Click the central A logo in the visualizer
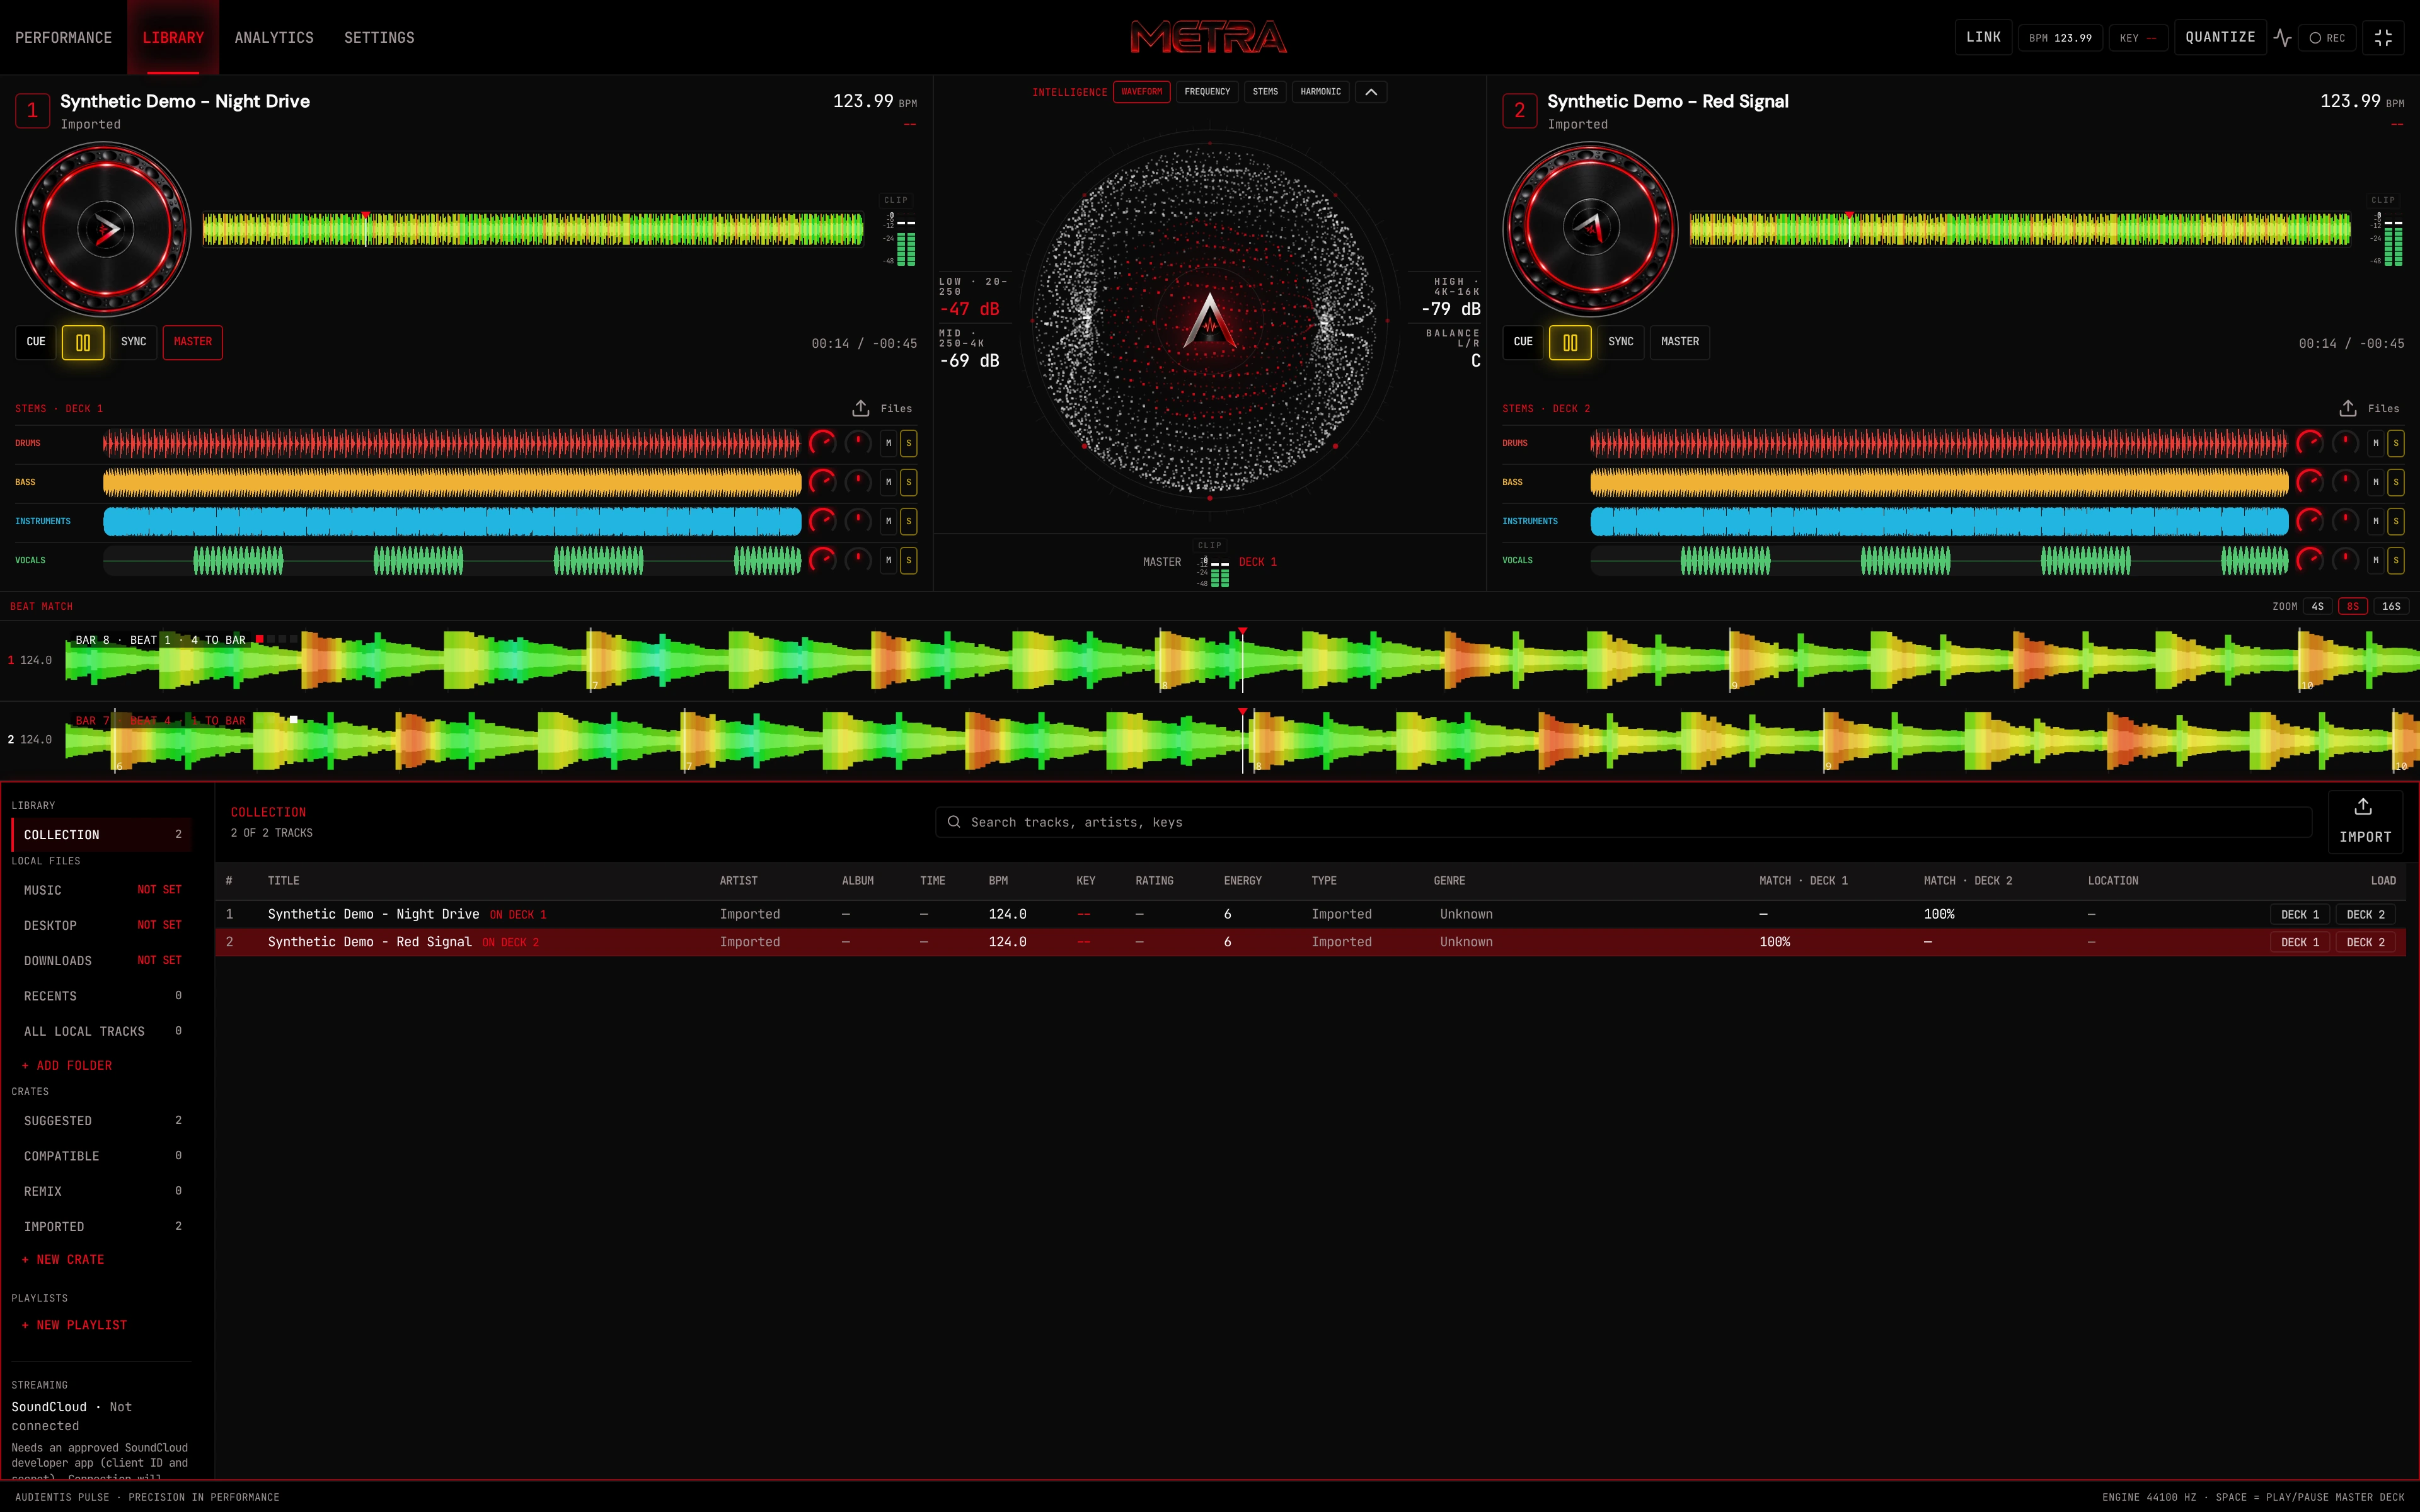The width and height of the screenshot is (2420, 1512). coord(1210,321)
